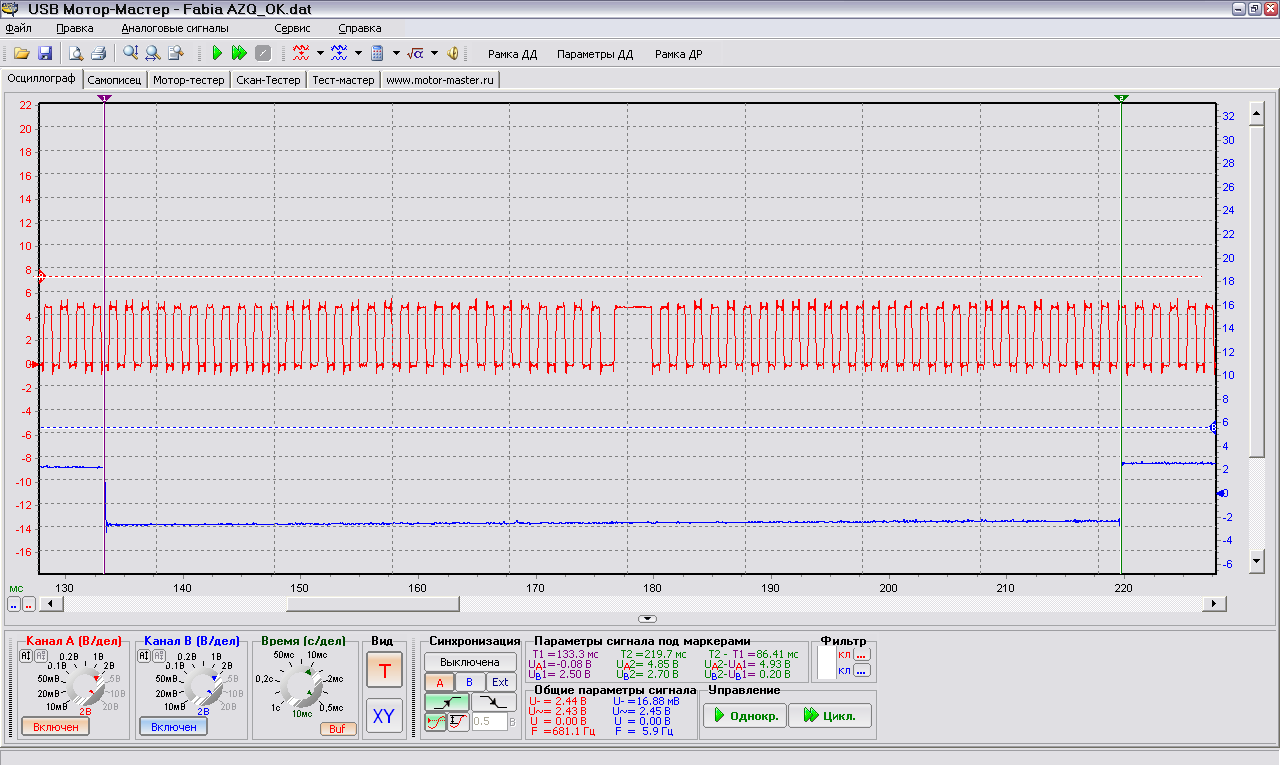Viewport: 1280px width, 766px height.
Task: Open dropdown arrow next to square-root icon
Action: (x=434, y=54)
